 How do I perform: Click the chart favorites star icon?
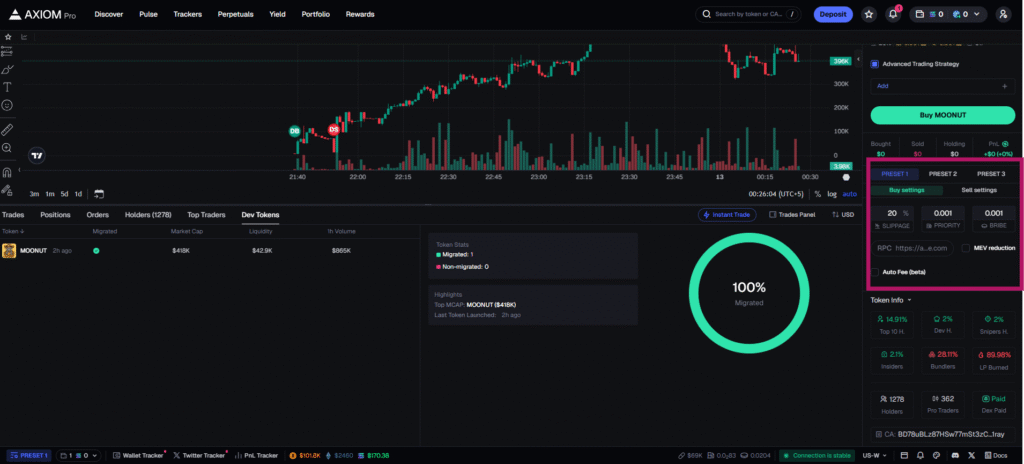pyautogui.click(x=8, y=37)
